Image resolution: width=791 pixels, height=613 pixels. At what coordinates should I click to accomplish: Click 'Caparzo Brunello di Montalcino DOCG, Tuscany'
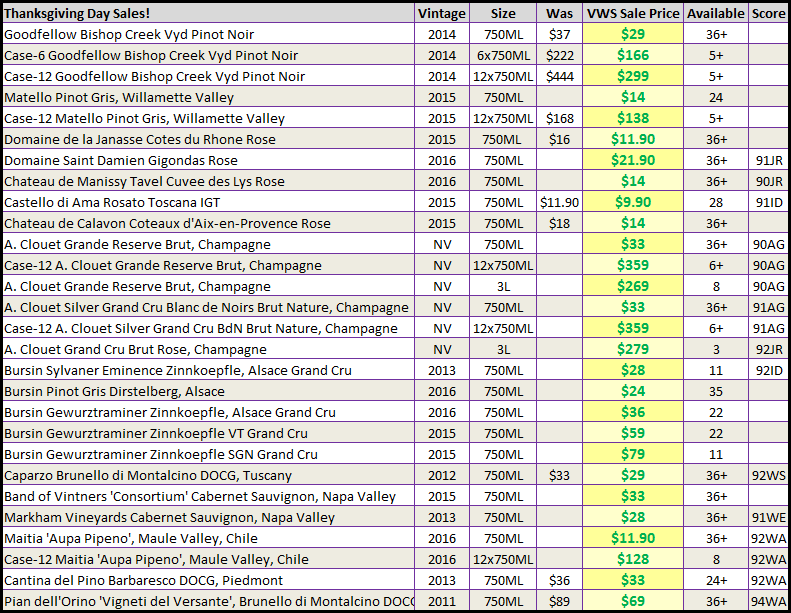[148, 476]
